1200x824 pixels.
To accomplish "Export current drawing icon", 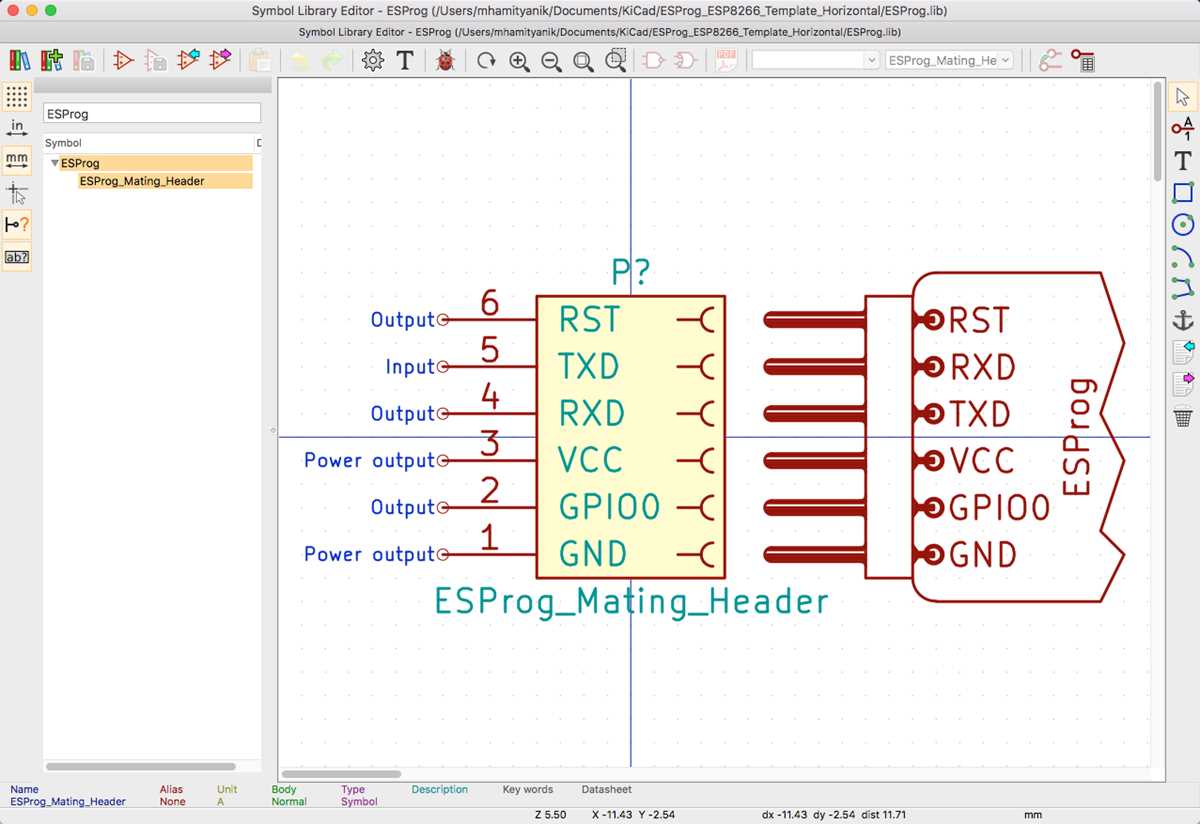I will tap(1183, 384).
